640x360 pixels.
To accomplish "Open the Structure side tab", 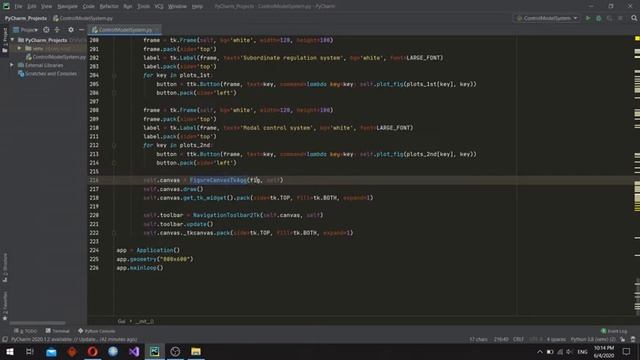I will 5,268.
